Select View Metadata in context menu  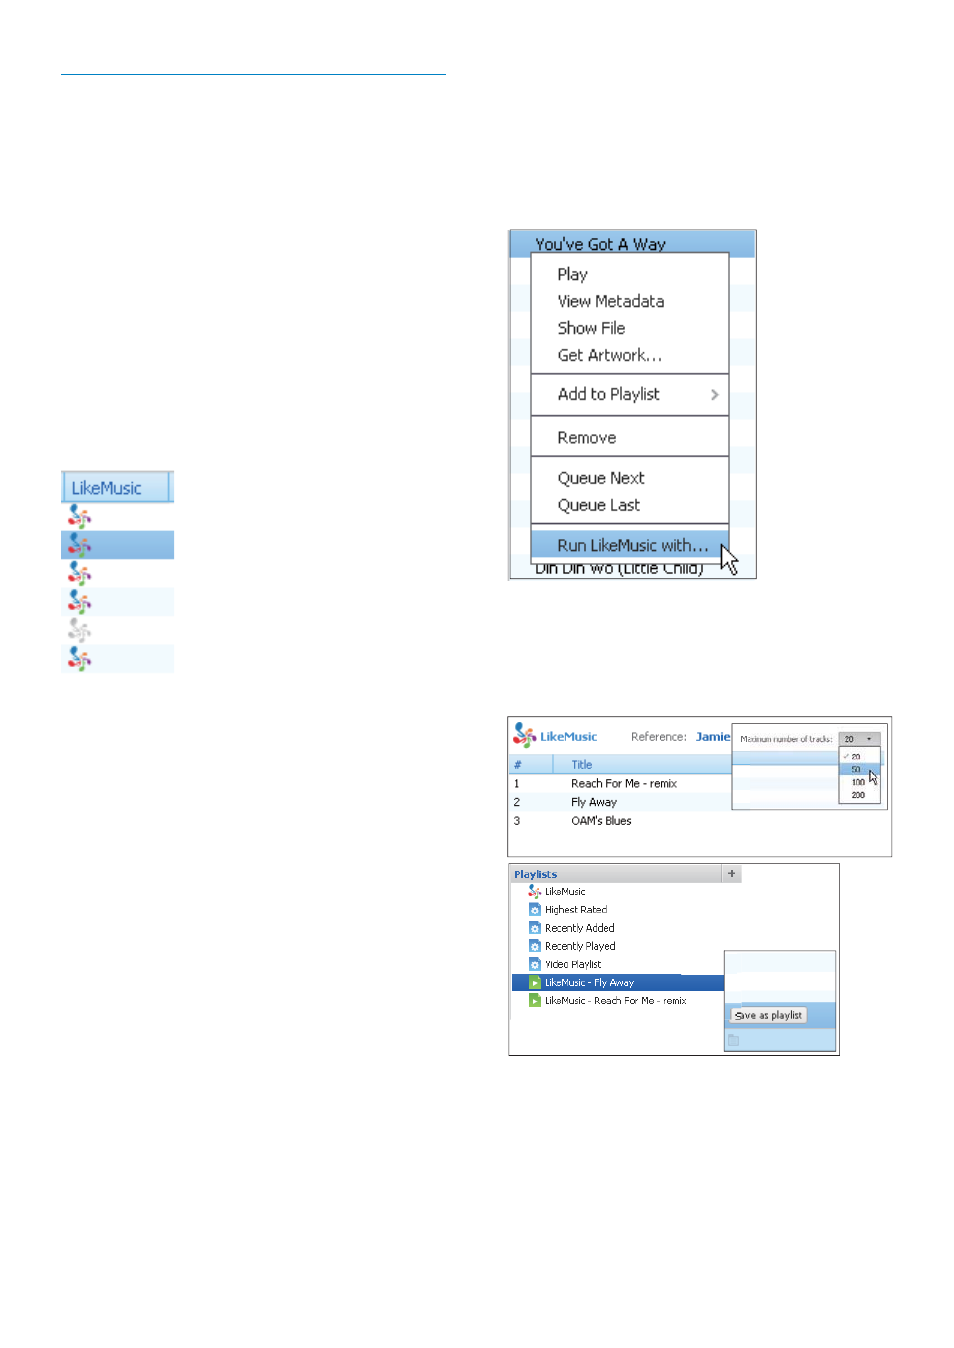[x=611, y=301]
